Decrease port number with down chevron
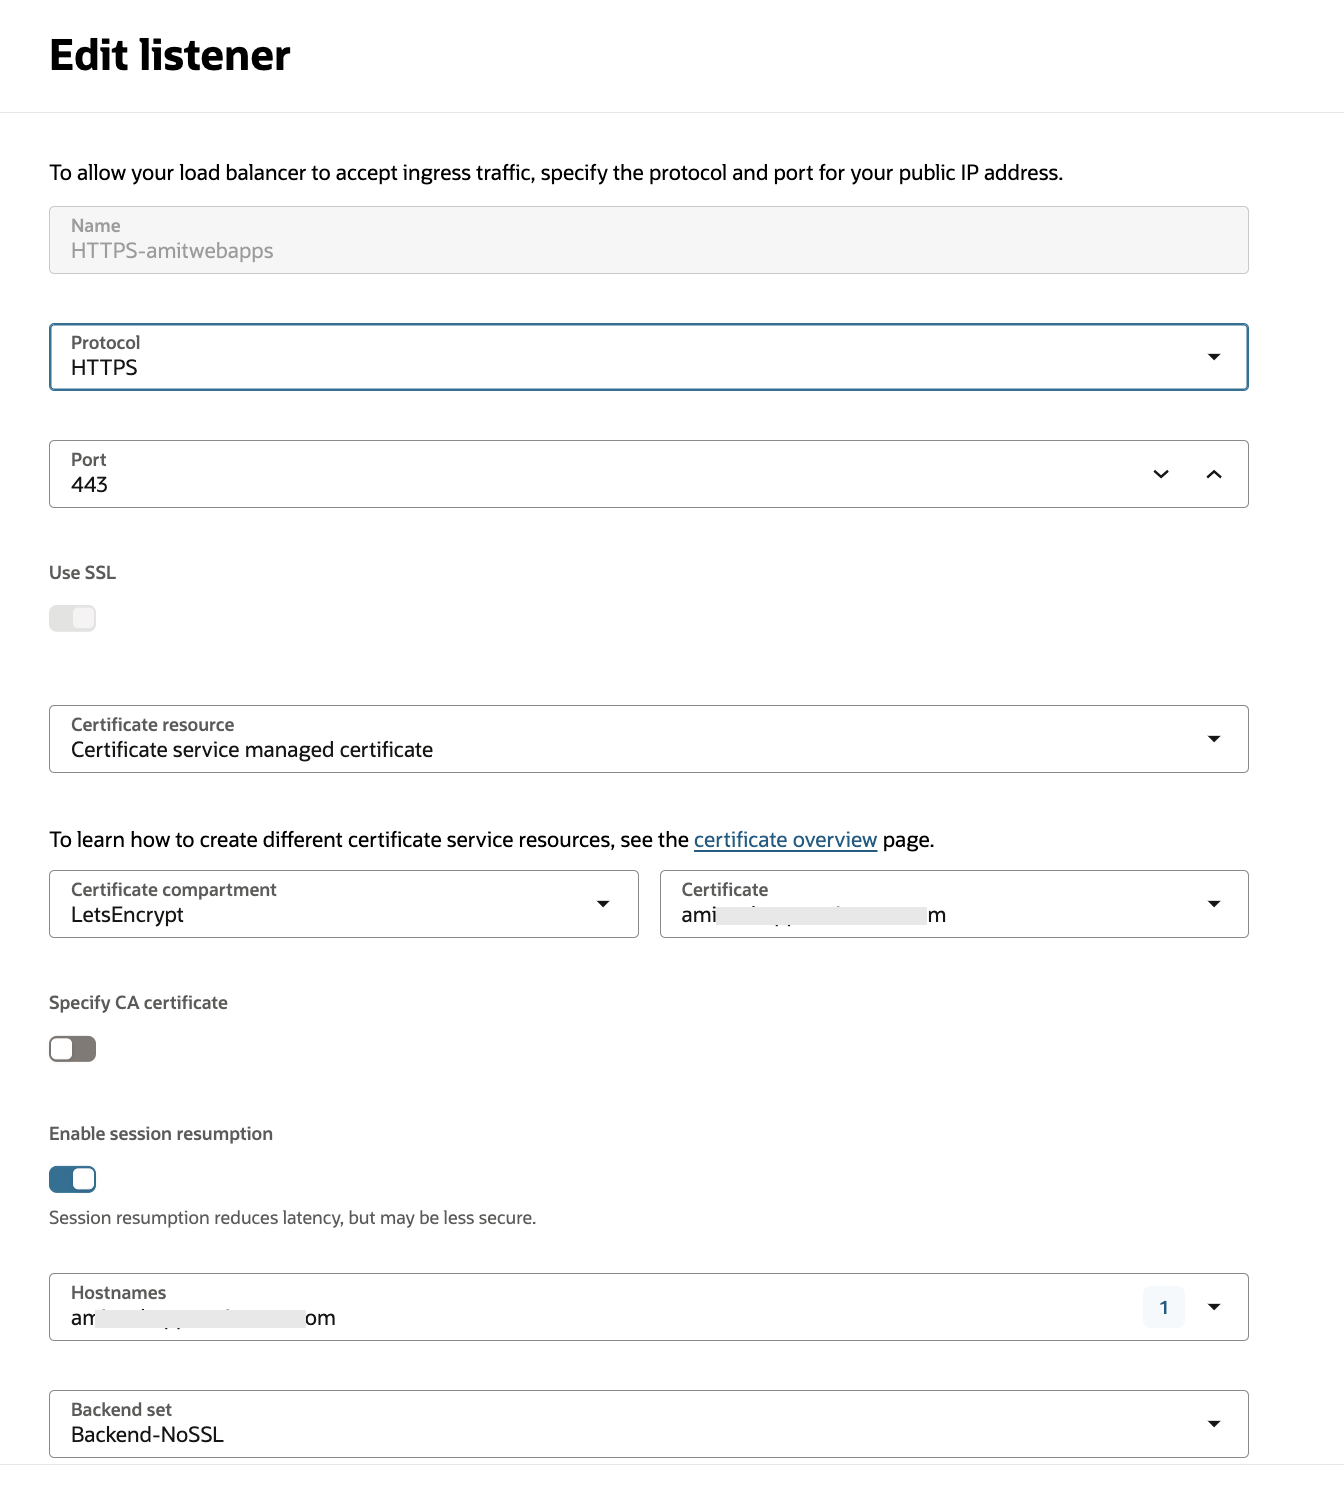Image resolution: width=1344 pixels, height=1510 pixels. [1160, 474]
